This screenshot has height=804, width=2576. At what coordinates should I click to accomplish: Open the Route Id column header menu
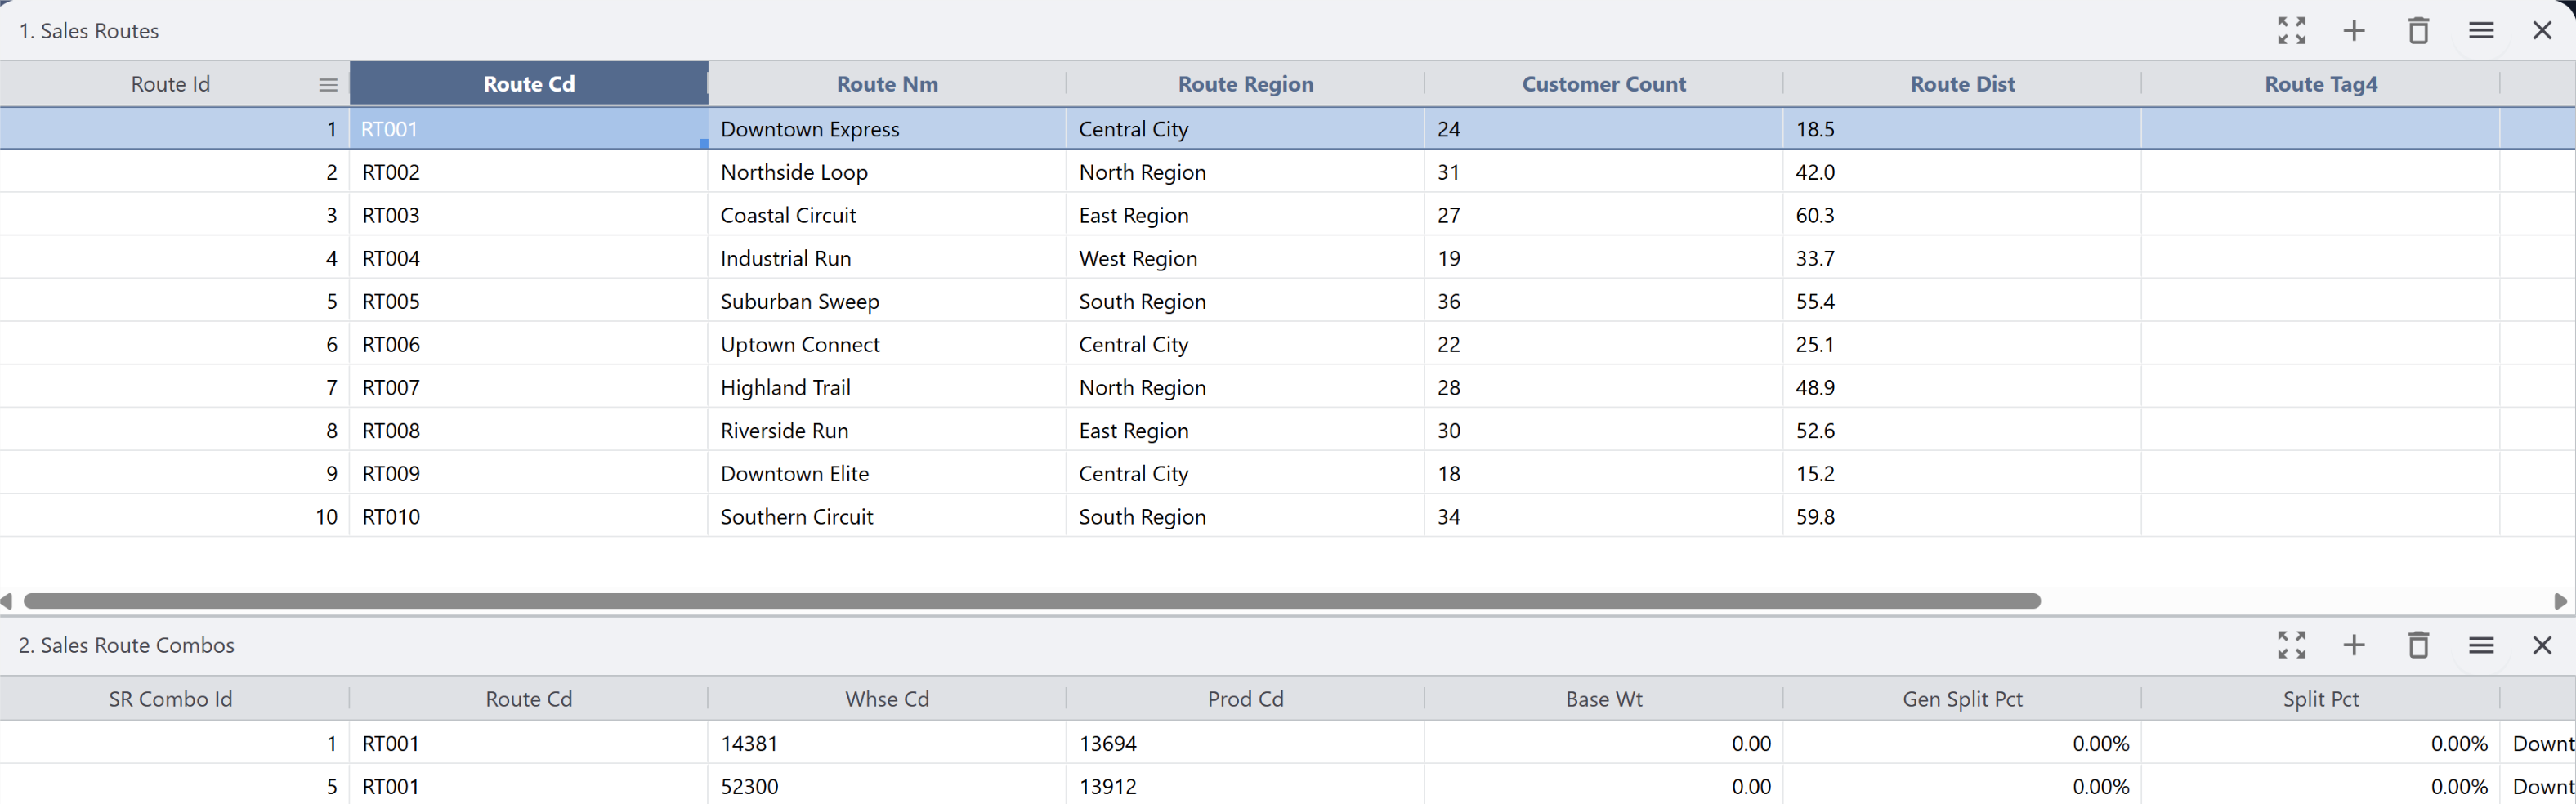click(x=327, y=84)
